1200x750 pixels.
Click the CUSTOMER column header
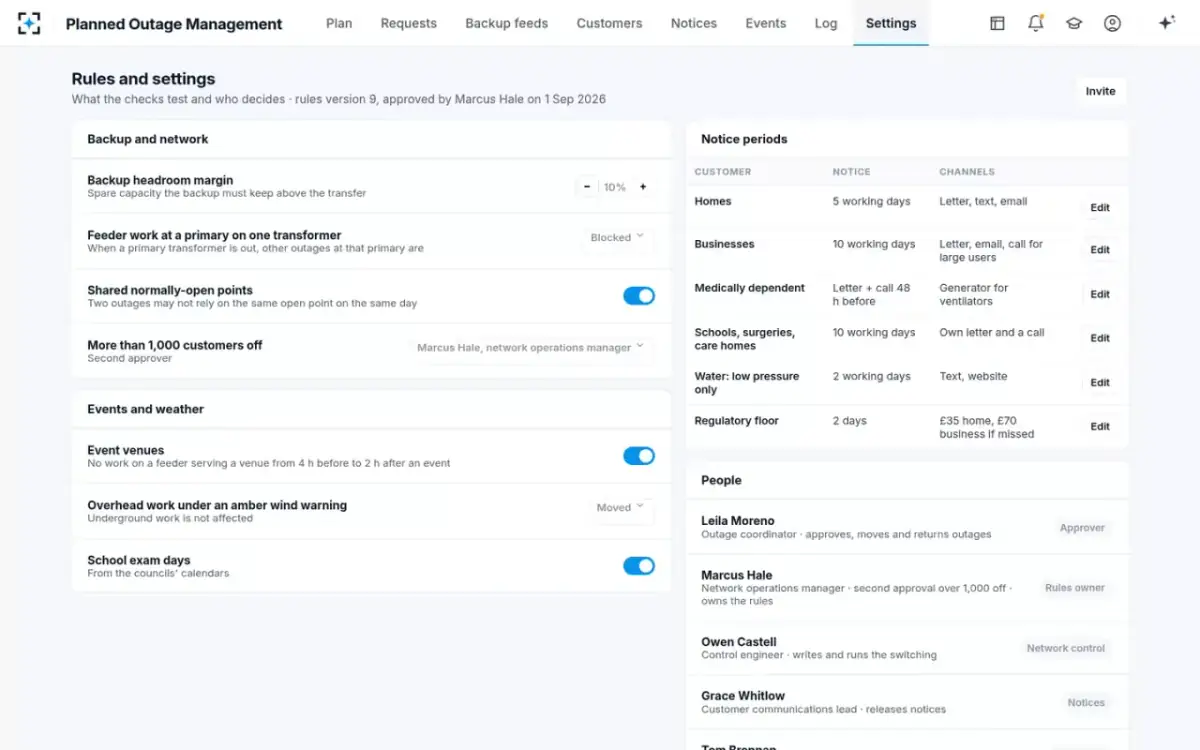coord(723,172)
